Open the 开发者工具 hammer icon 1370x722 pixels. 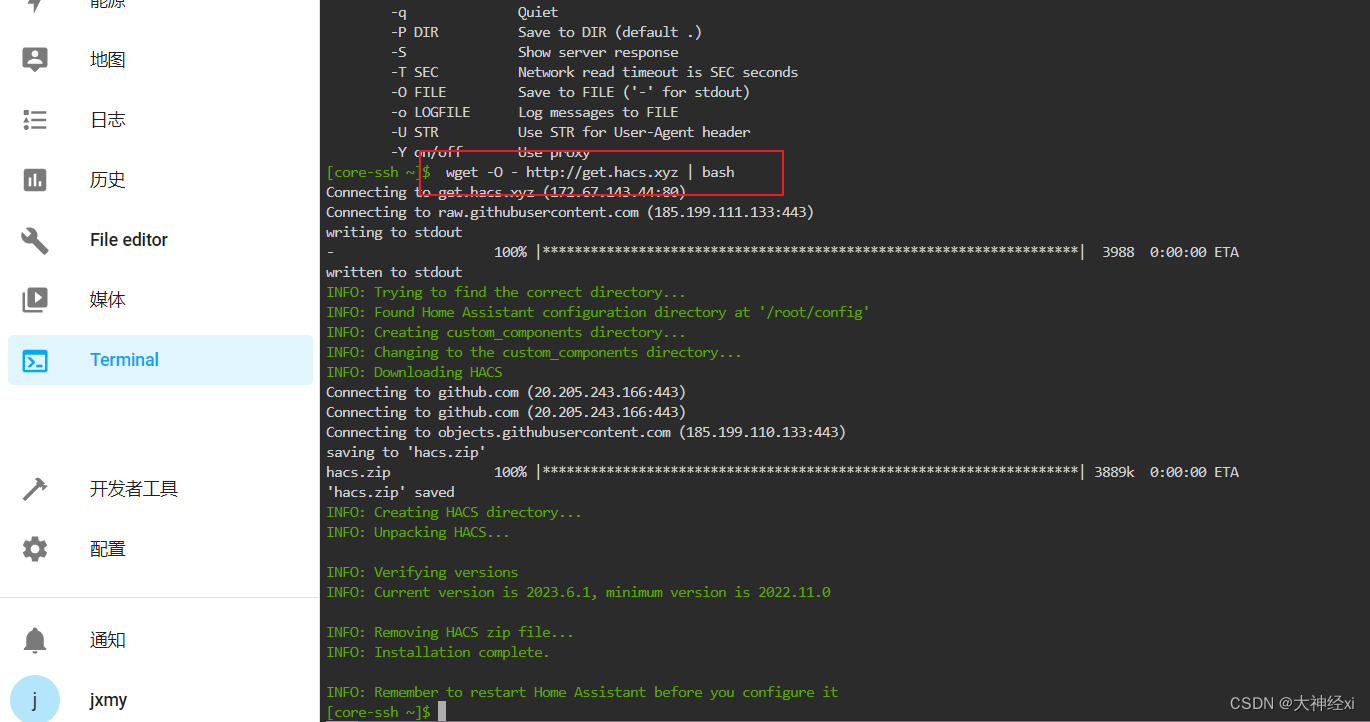[x=35, y=489]
